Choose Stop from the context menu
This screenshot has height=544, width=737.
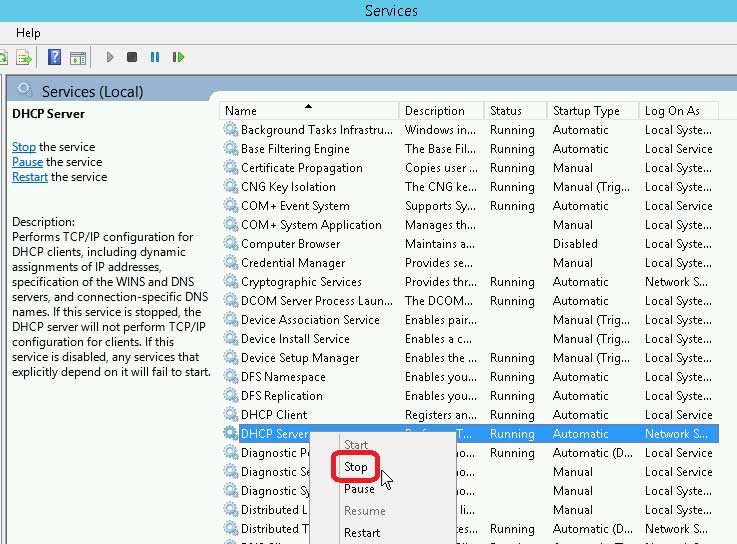point(356,467)
